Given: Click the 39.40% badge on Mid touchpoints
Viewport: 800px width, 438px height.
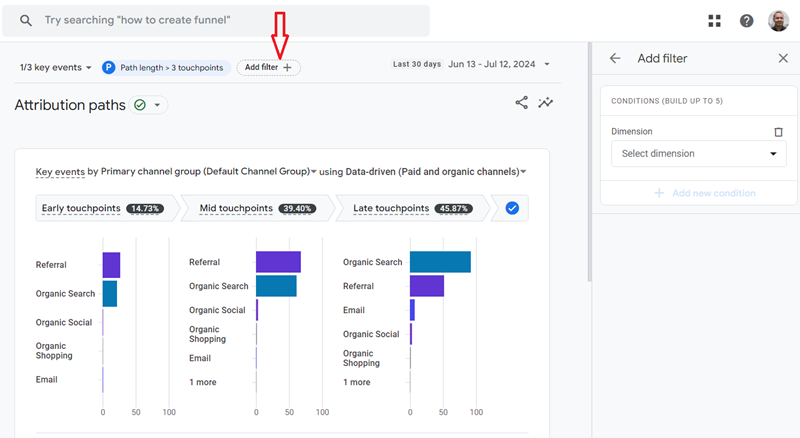Looking at the screenshot, I should (x=297, y=208).
